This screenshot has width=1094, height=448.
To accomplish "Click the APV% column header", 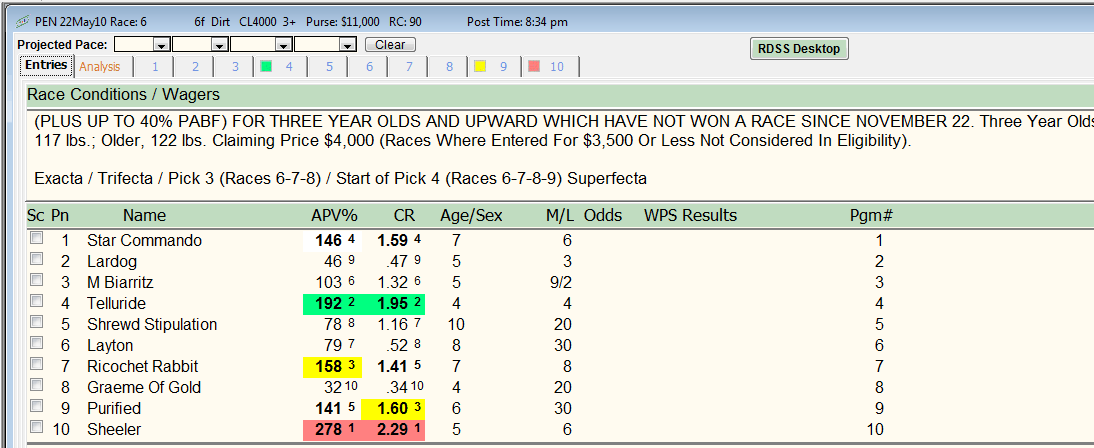I will (334, 216).
